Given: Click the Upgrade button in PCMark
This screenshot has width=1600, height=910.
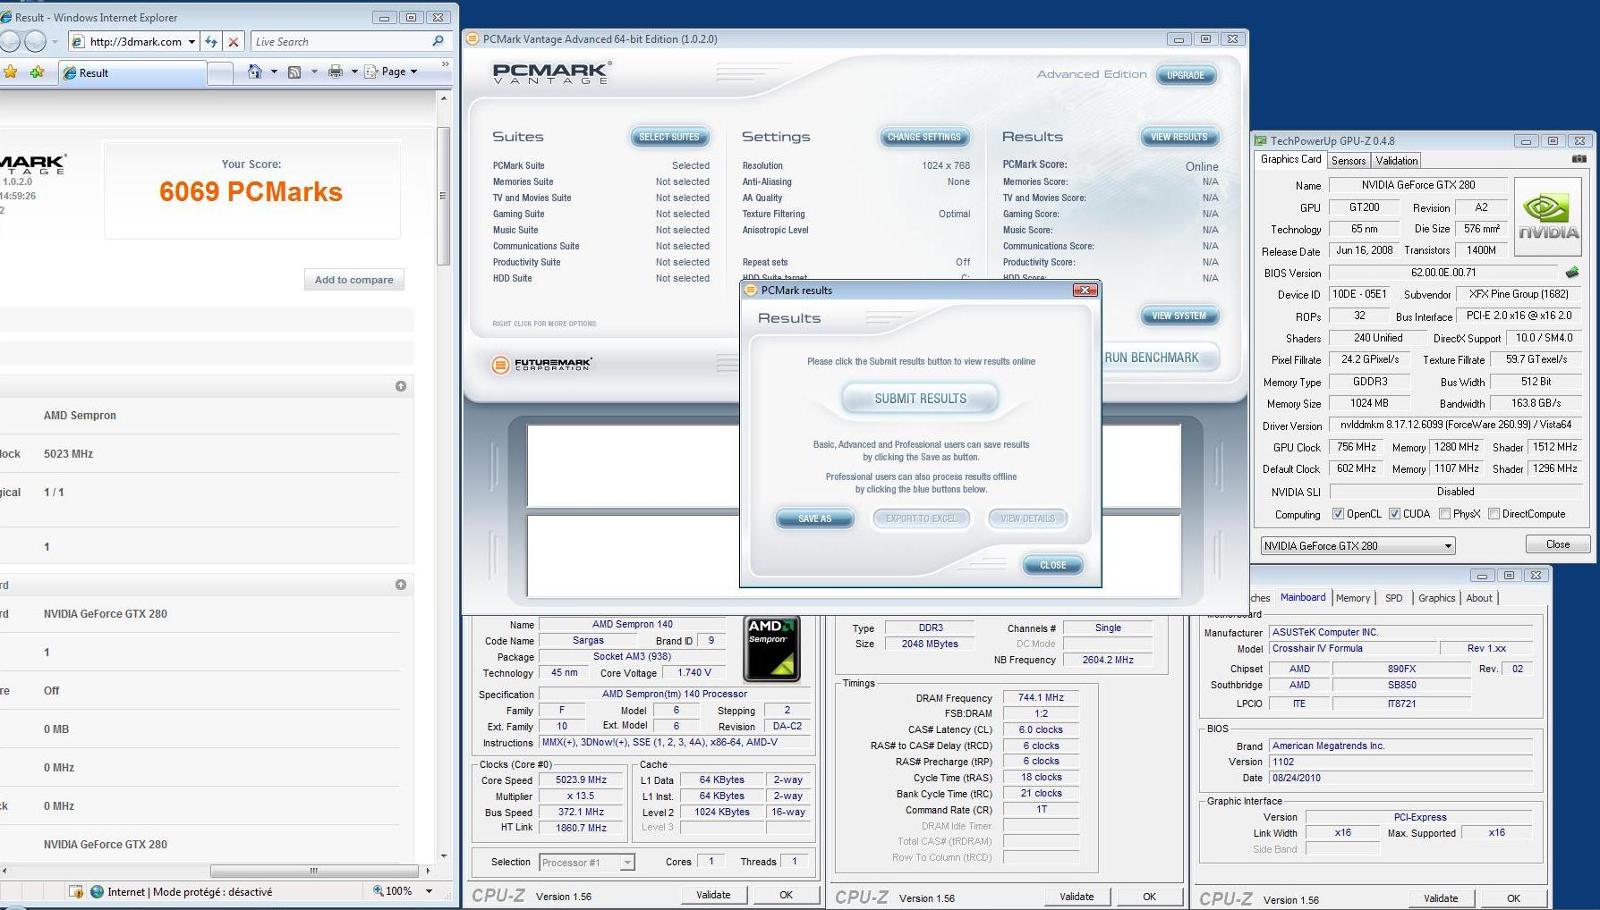Looking at the screenshot, I should [1185, 75].
